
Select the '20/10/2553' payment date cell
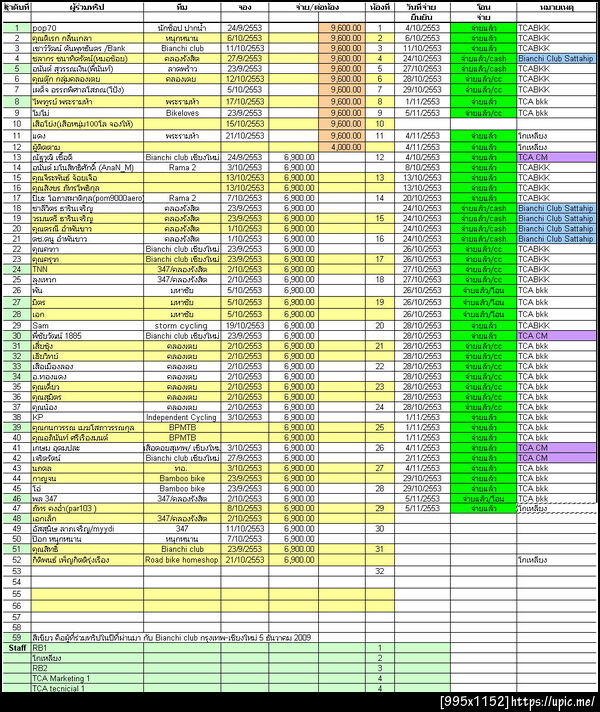click(422, 198)
